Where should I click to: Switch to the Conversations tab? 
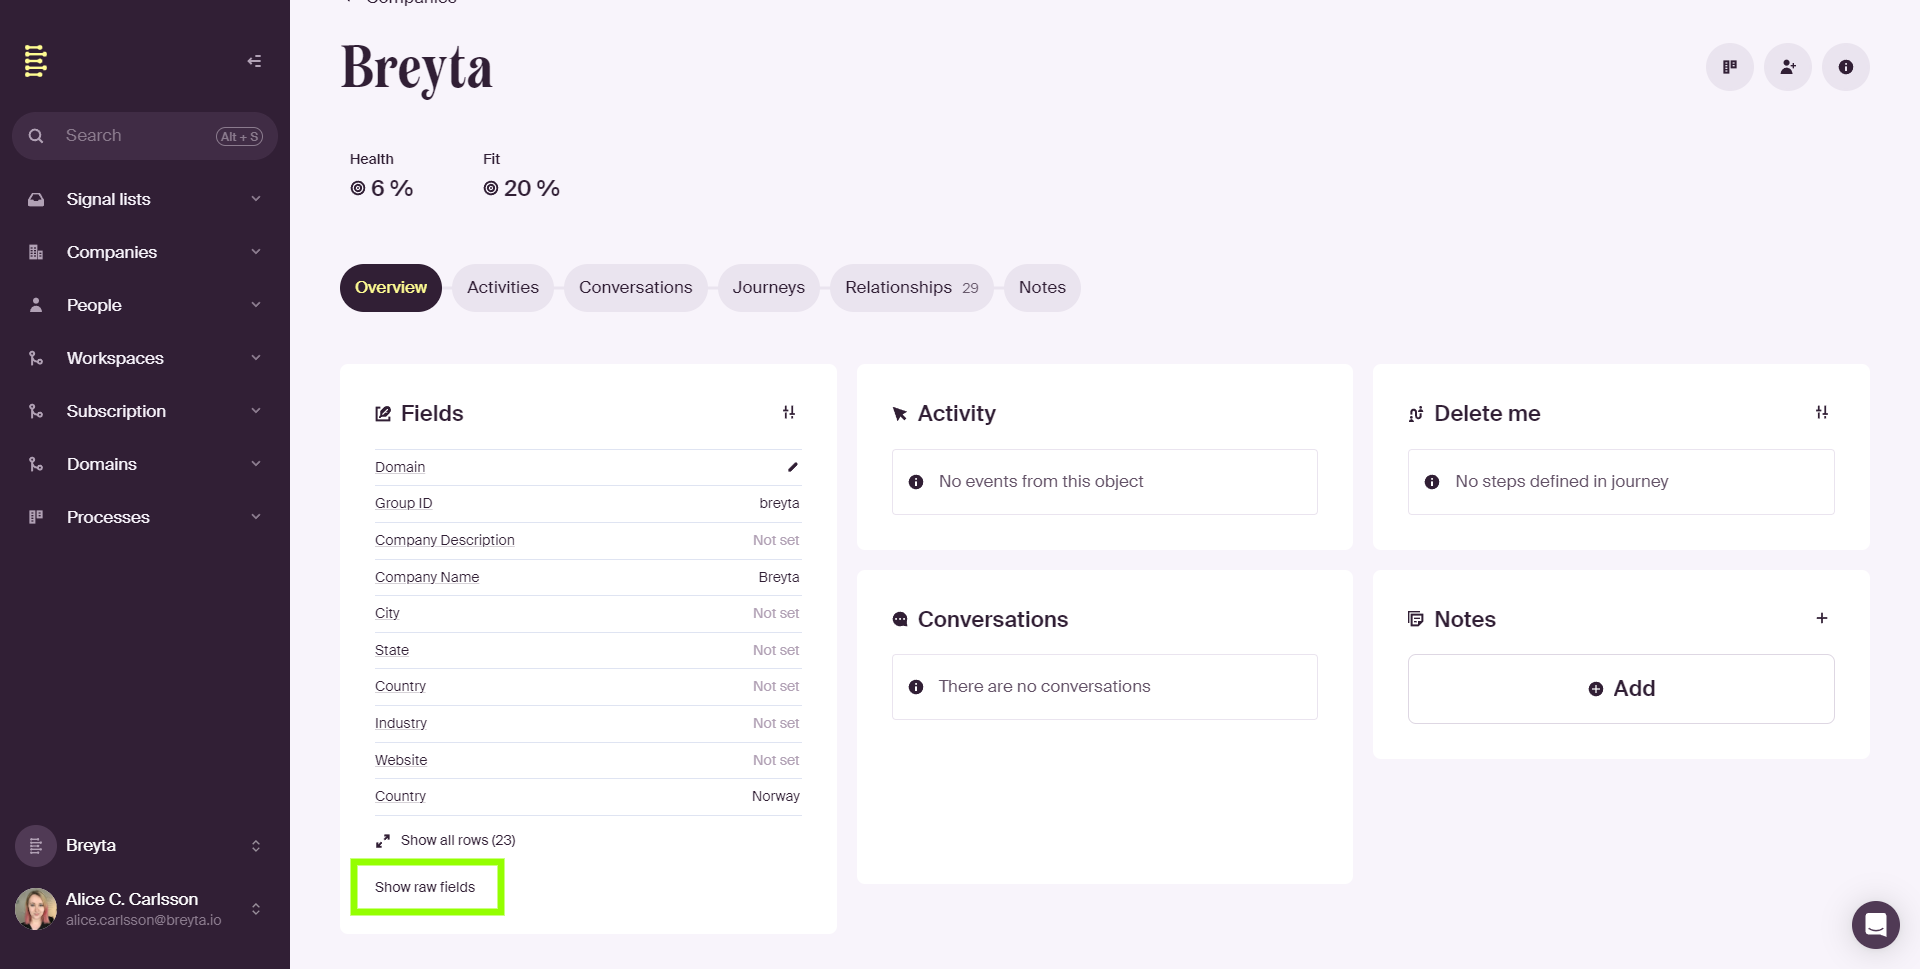636,288
